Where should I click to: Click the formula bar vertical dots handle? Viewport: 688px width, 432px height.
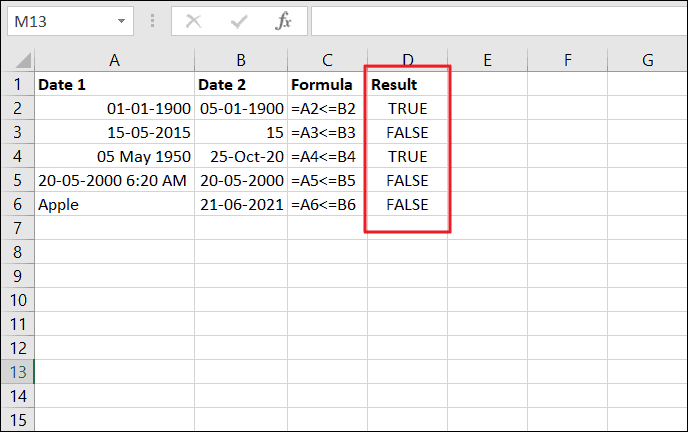(153, 20)
